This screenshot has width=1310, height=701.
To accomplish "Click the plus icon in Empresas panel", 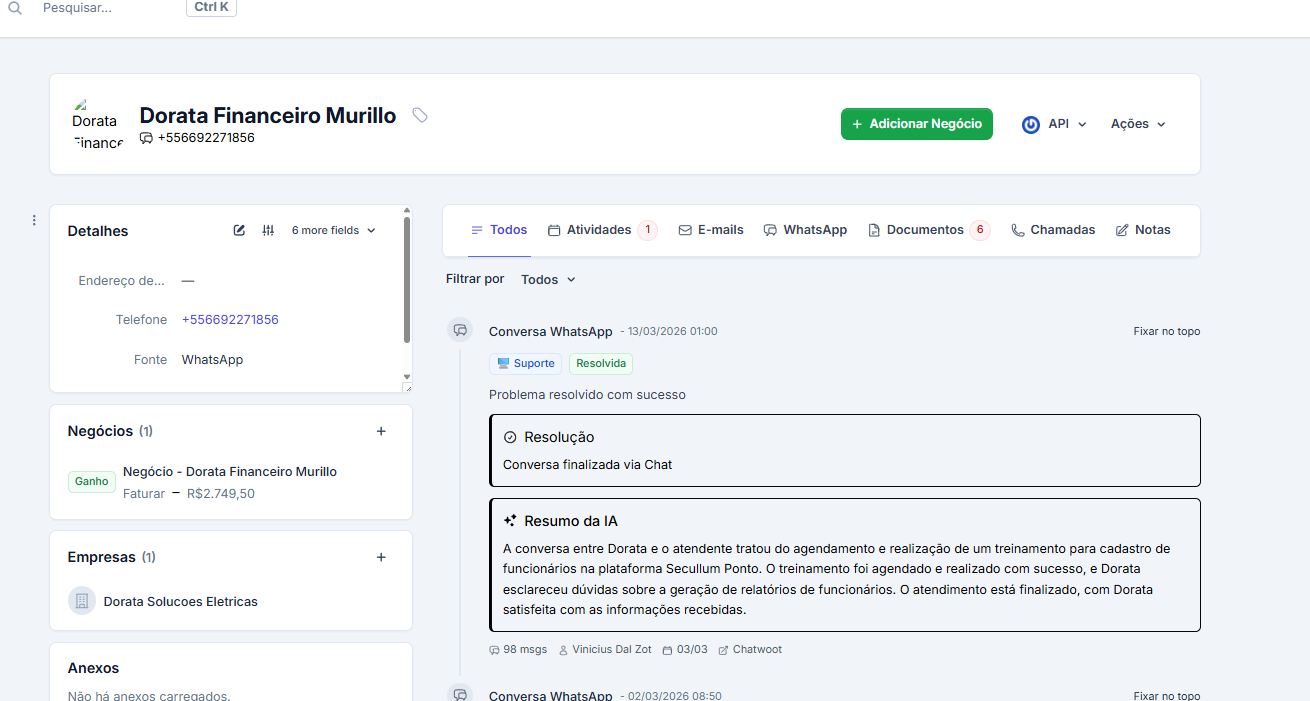I will [381, 557].
